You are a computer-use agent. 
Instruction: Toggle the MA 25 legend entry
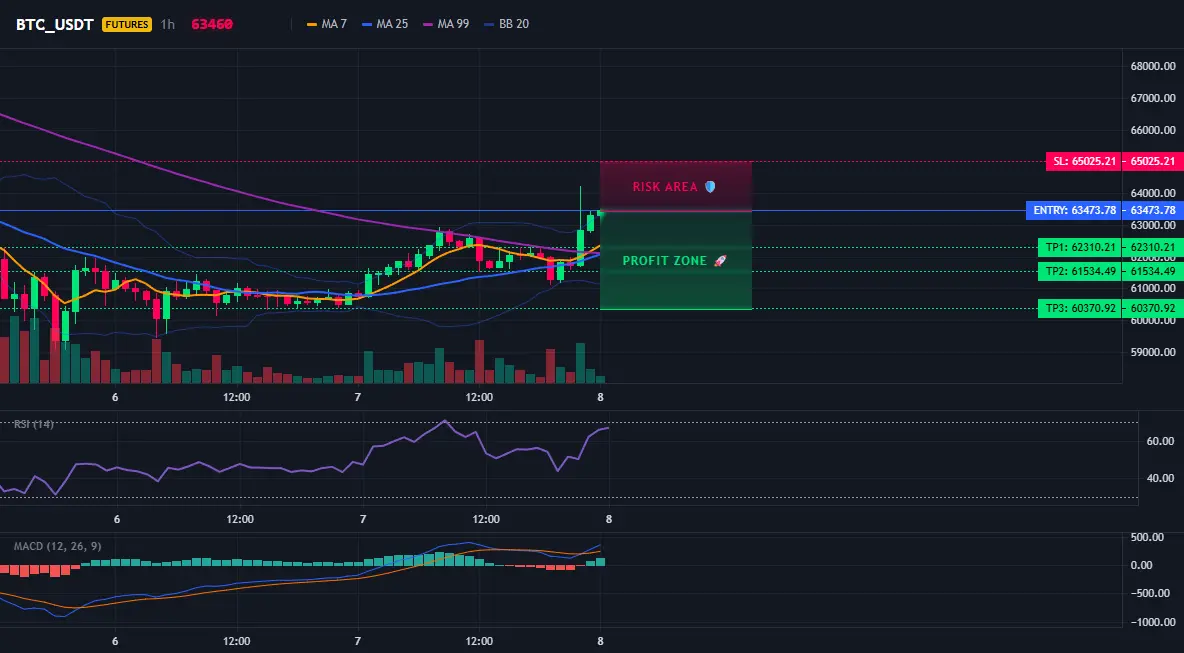[x=385, y=24]
